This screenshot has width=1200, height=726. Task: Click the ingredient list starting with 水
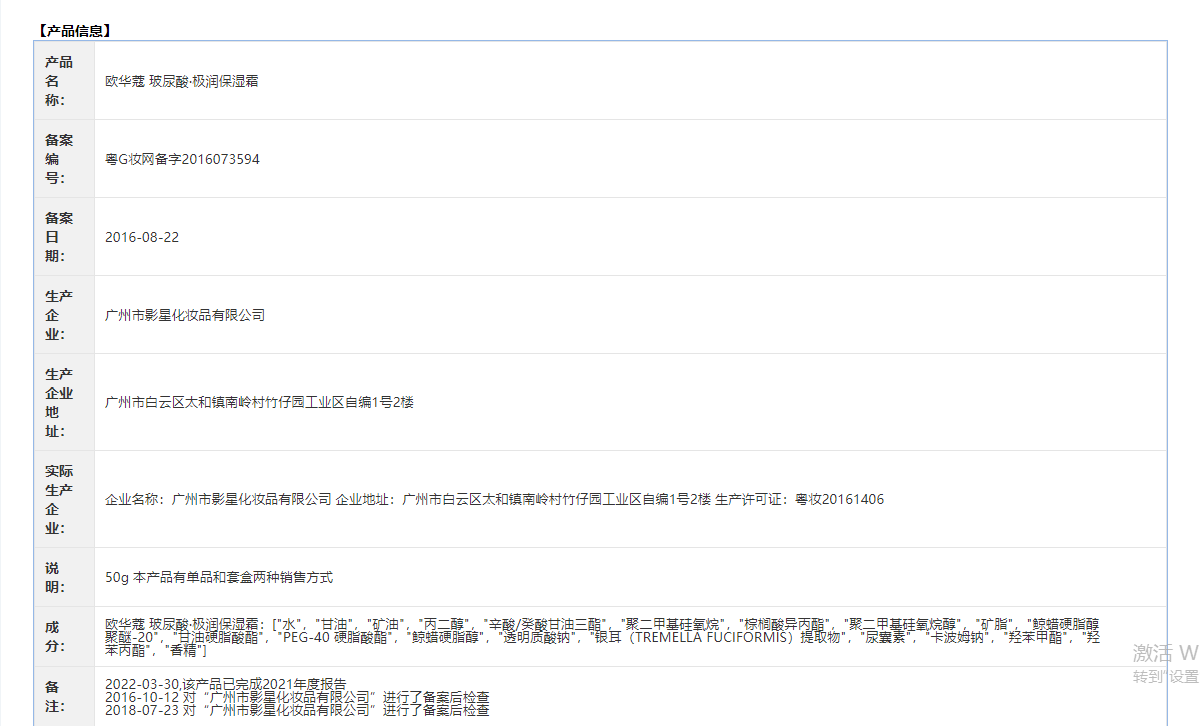603,636
